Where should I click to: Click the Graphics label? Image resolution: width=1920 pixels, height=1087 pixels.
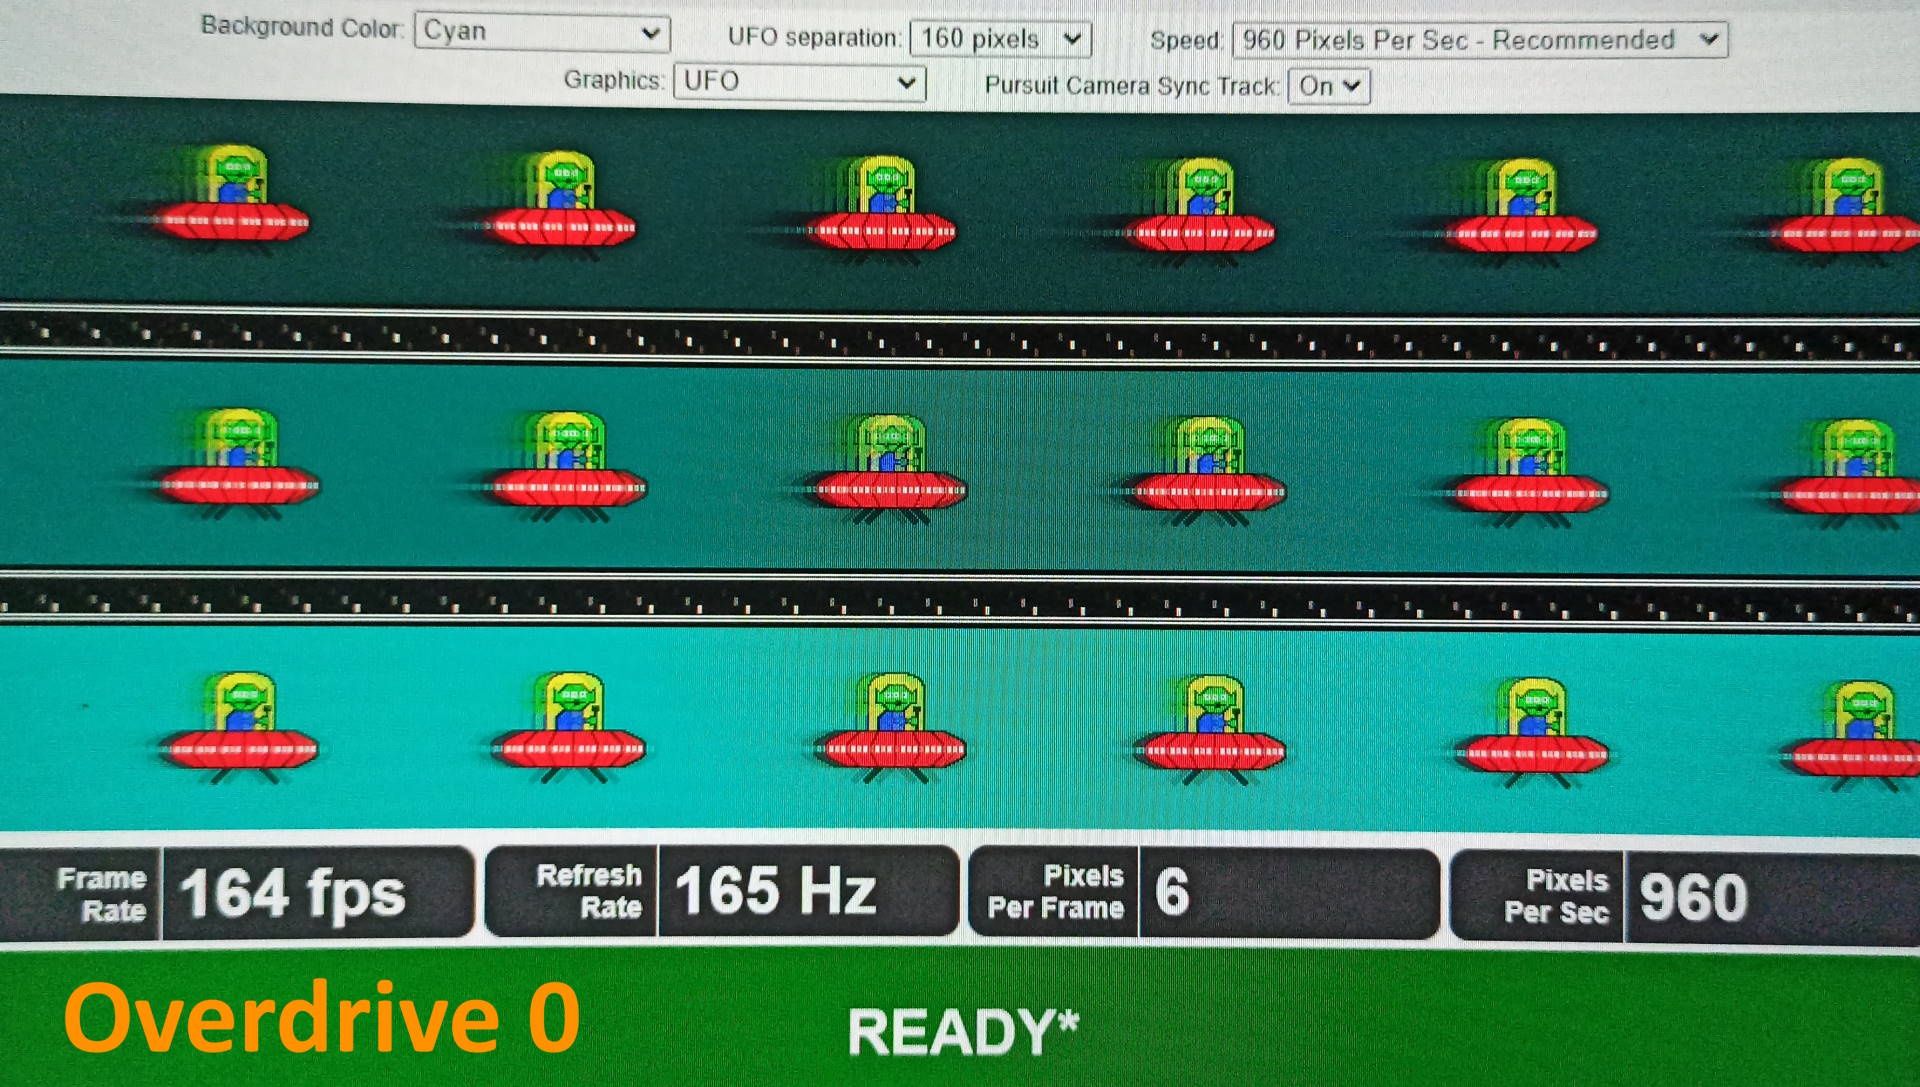[613, 80]
